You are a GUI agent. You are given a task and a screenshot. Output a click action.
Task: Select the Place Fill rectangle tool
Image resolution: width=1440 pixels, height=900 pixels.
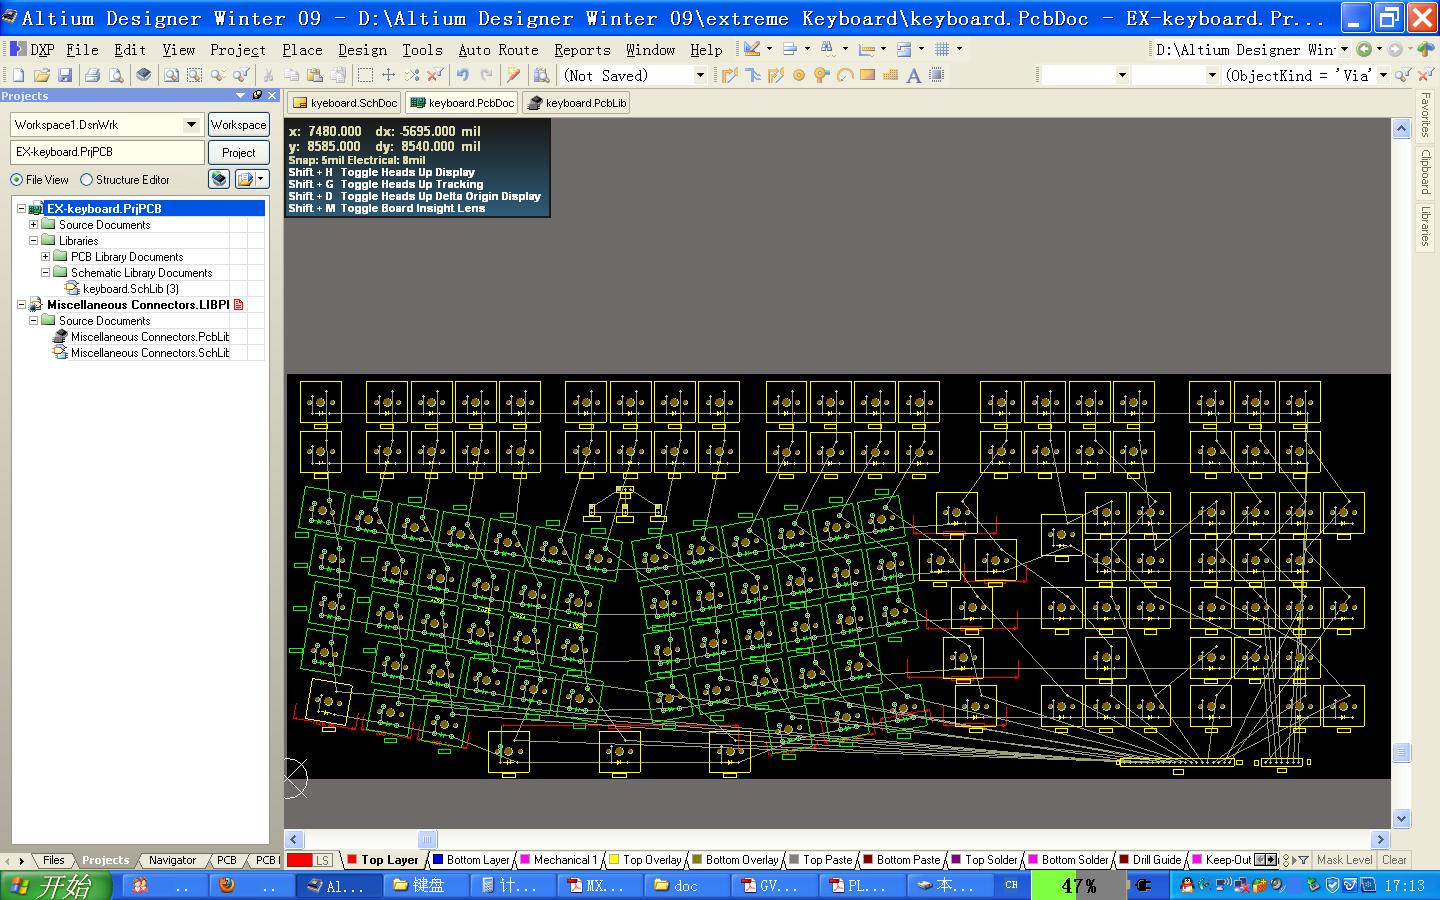point(868,75)
